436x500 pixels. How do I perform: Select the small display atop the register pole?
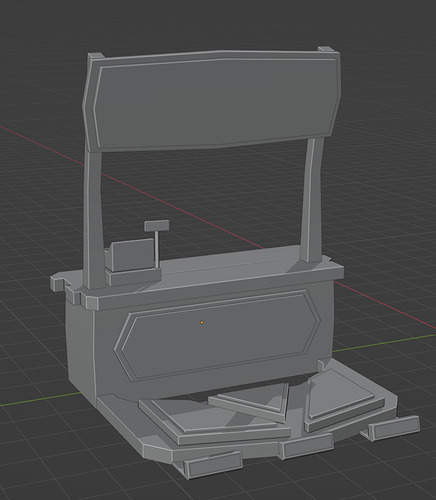pyautogui.click(x=157, y=225)
